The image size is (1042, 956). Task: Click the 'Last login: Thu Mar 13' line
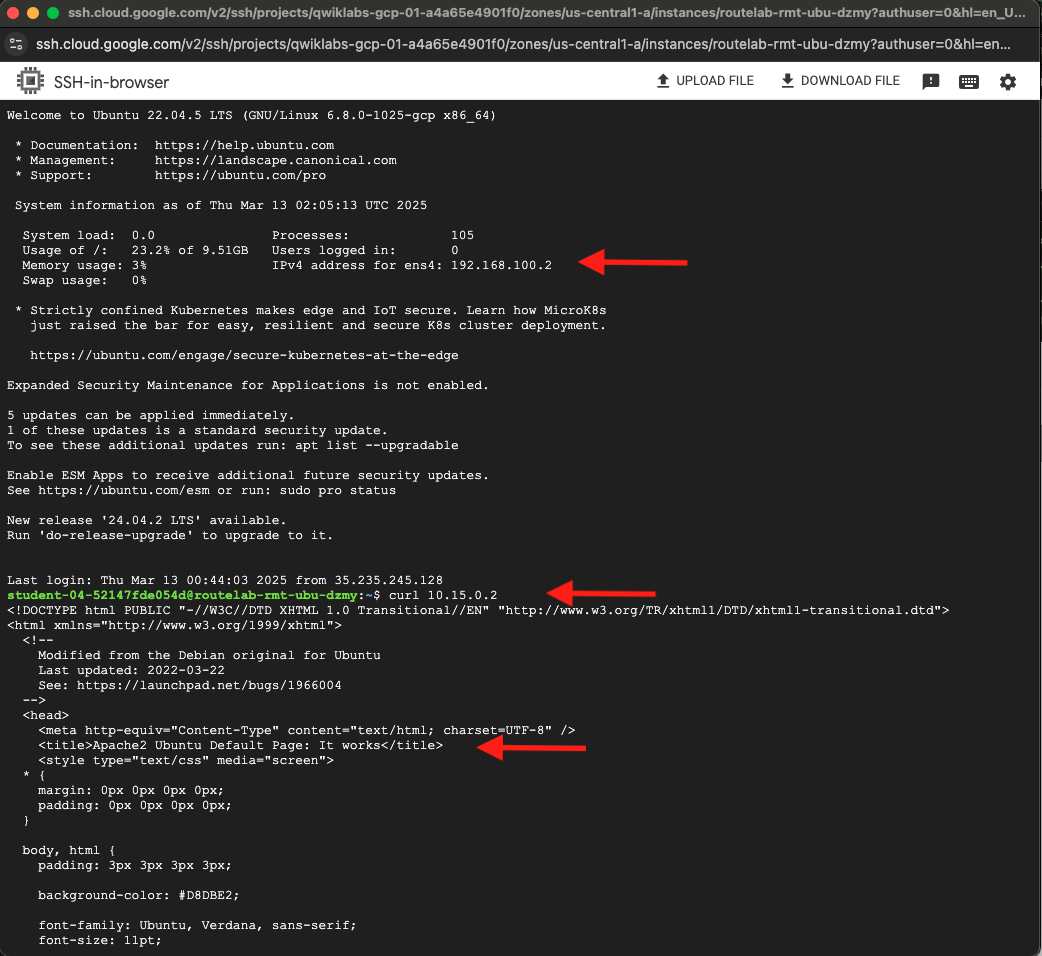point(225,581)
